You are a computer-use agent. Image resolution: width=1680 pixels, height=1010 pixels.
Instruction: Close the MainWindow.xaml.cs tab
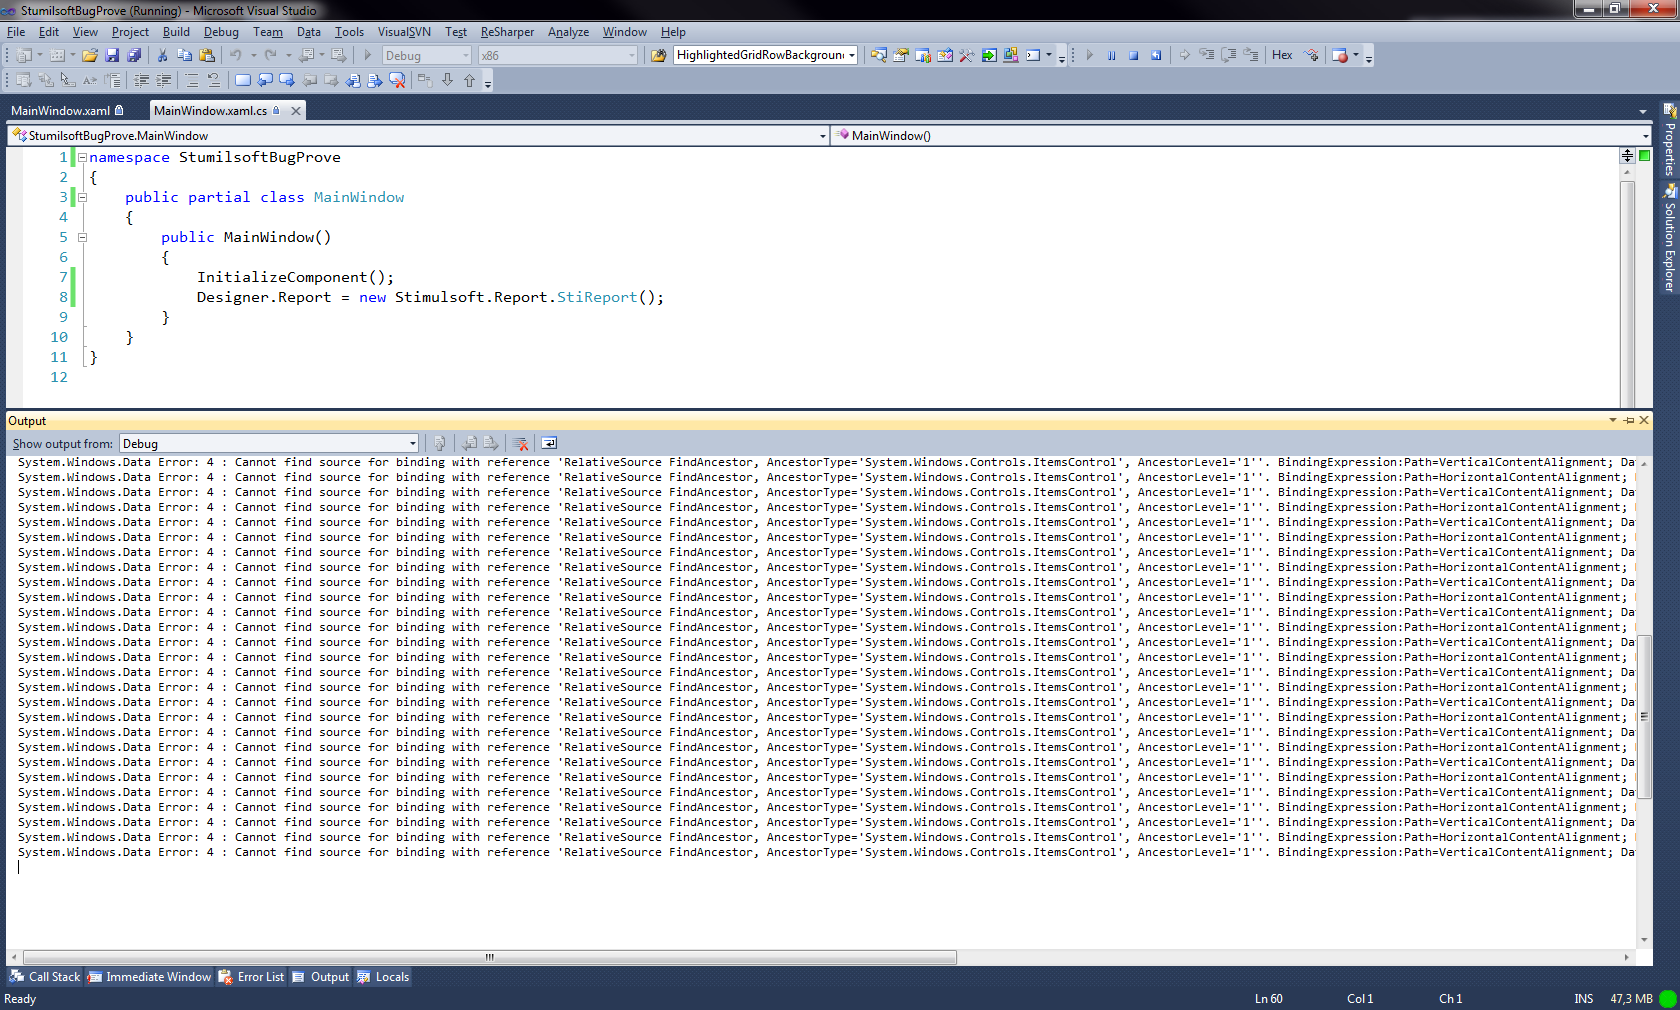[x=296, y=111]
